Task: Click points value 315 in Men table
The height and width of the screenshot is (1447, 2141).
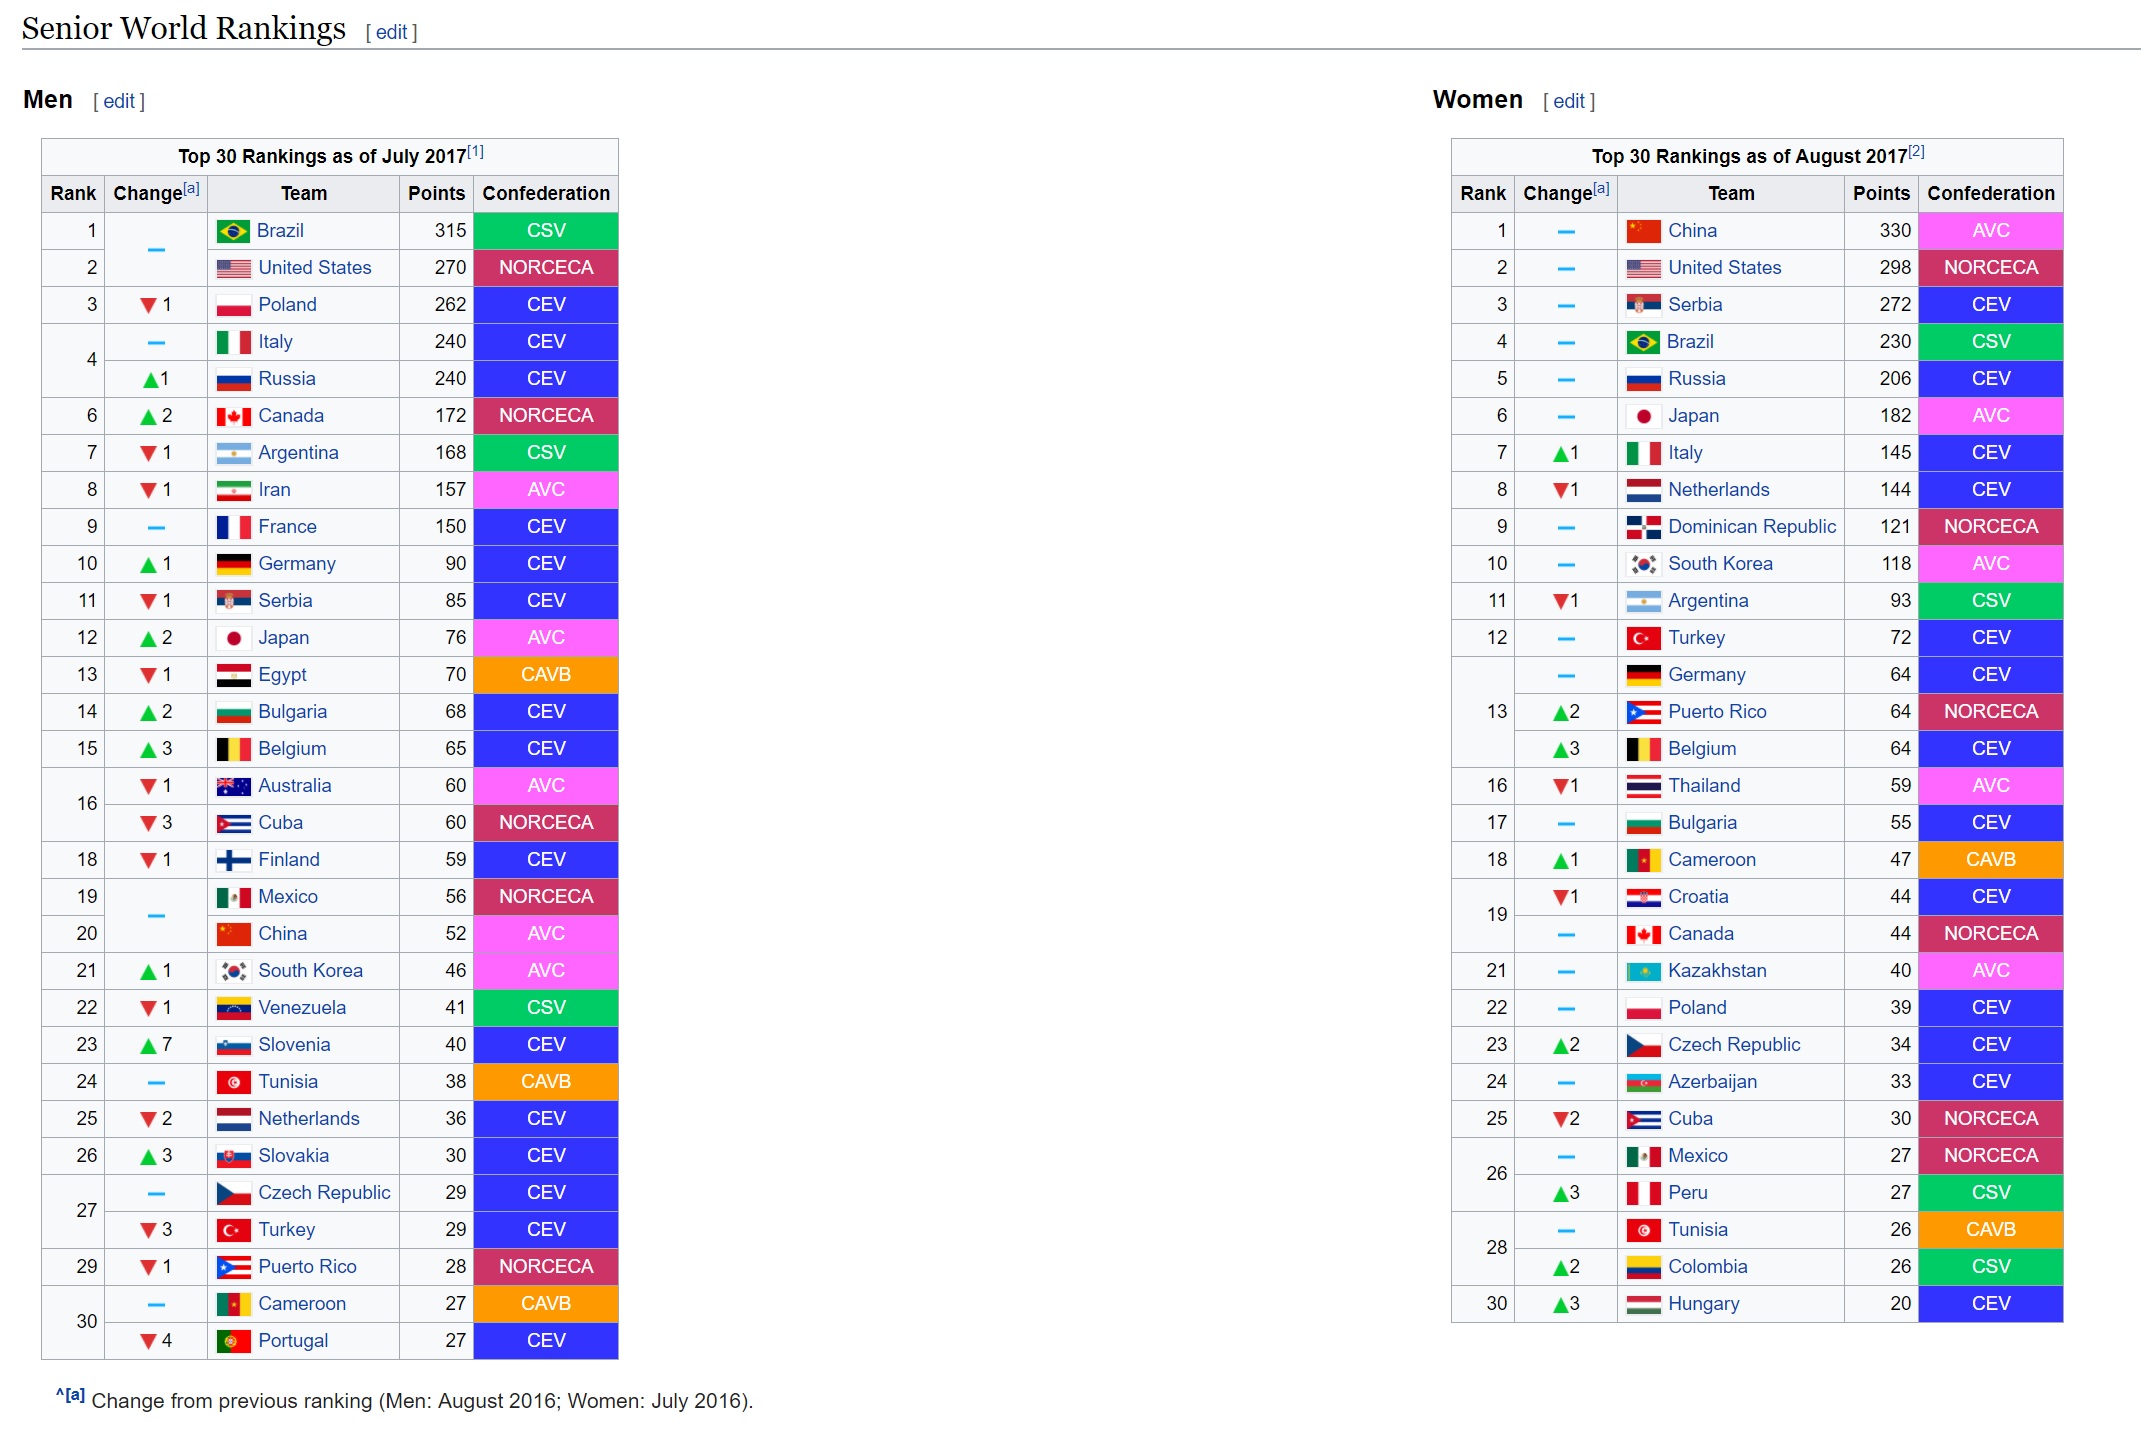Action: pyautogui.click(x=451, y=231)
